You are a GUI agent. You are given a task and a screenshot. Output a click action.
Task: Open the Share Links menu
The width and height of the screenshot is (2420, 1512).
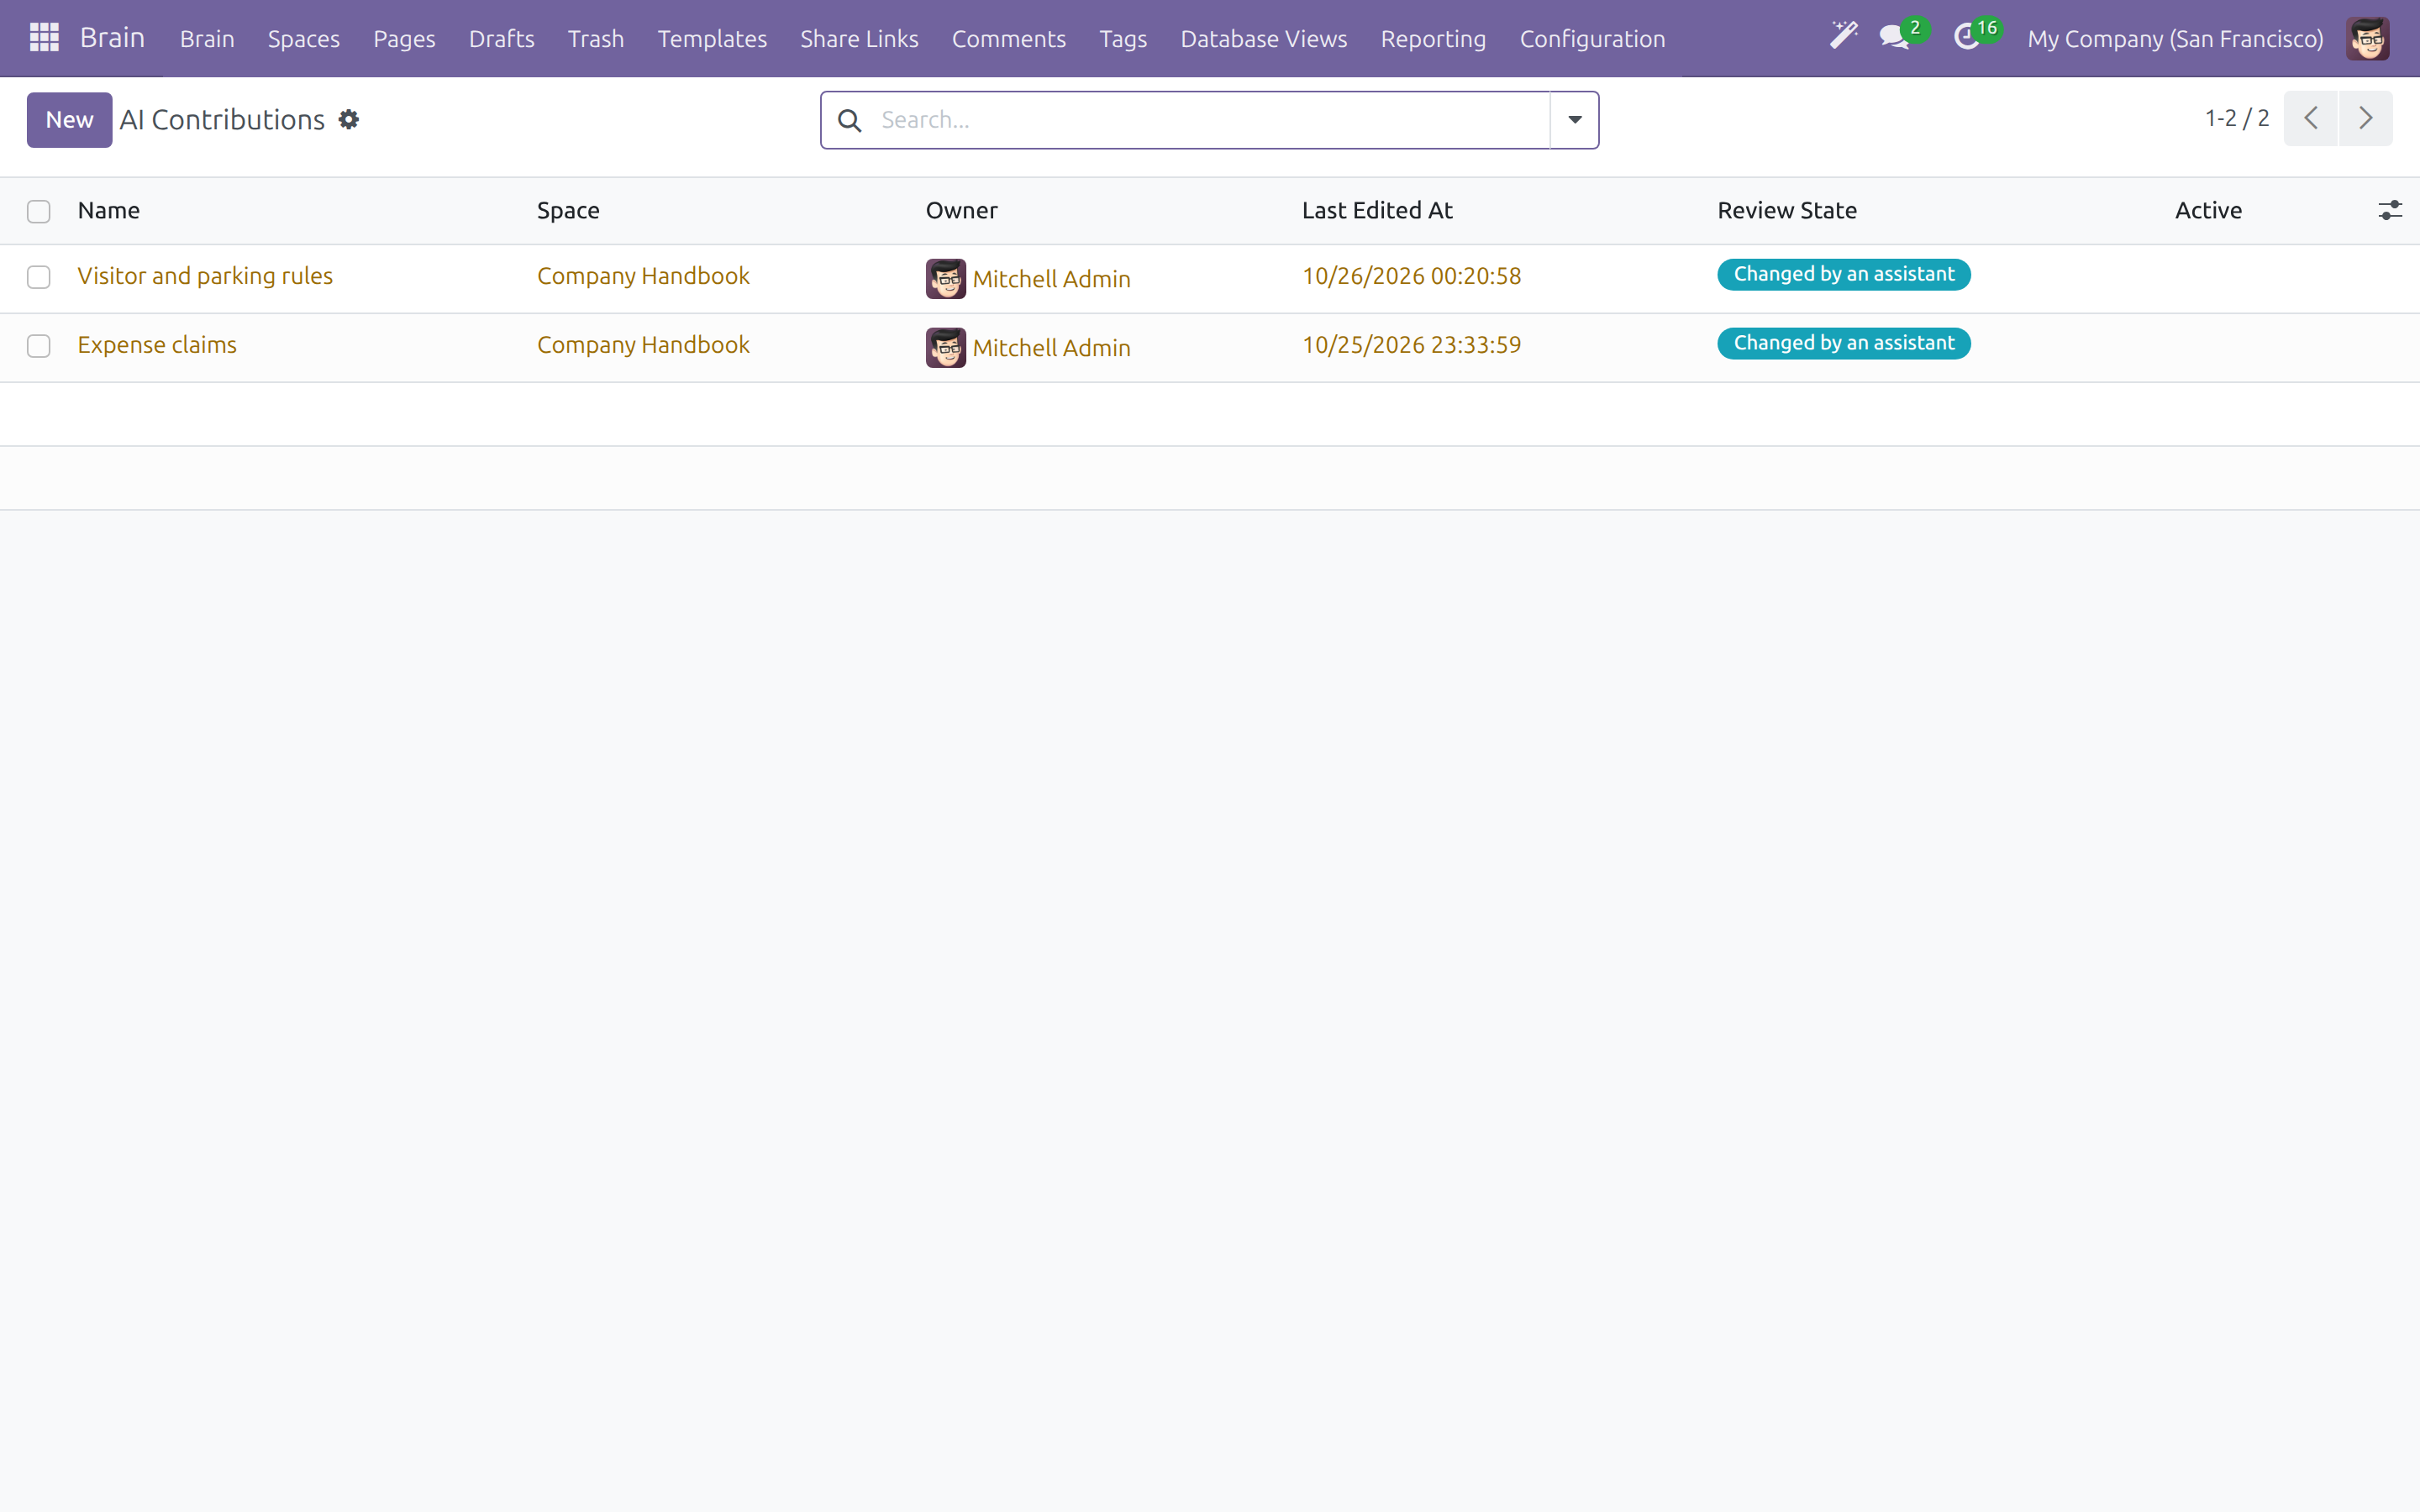pos(859,39)
